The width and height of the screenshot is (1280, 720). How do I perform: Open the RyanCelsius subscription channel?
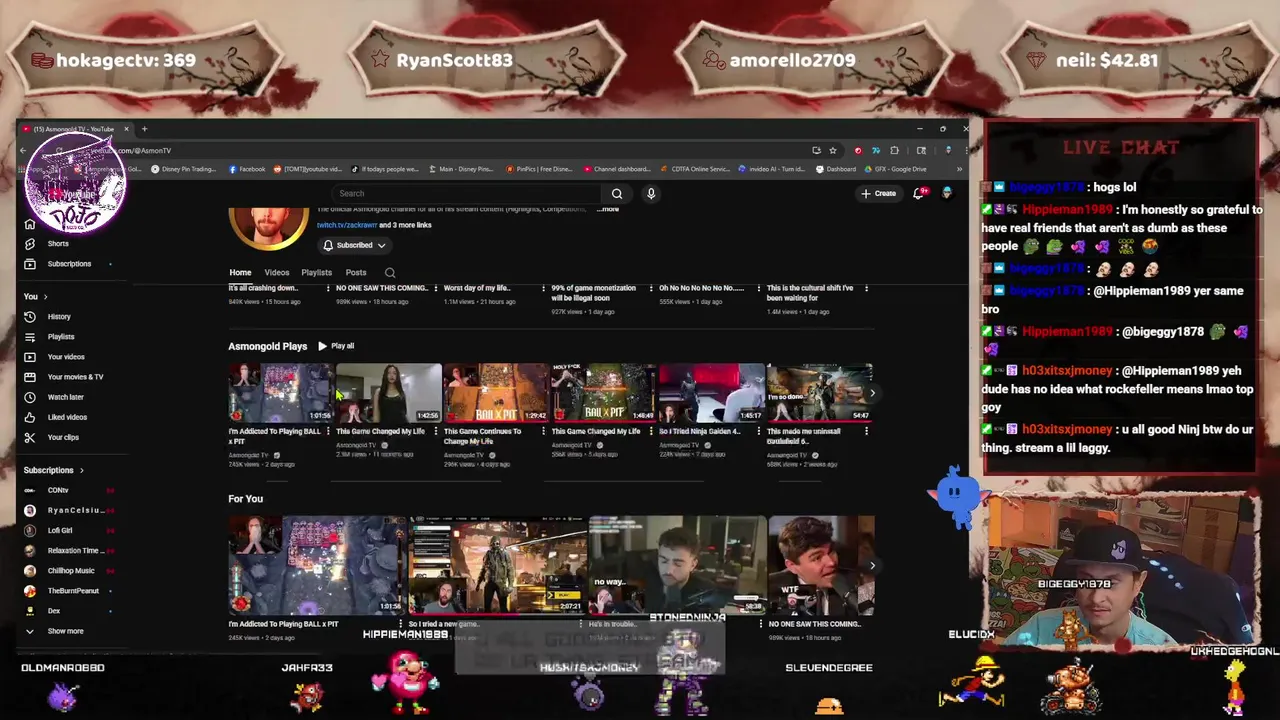coord(75,510)
